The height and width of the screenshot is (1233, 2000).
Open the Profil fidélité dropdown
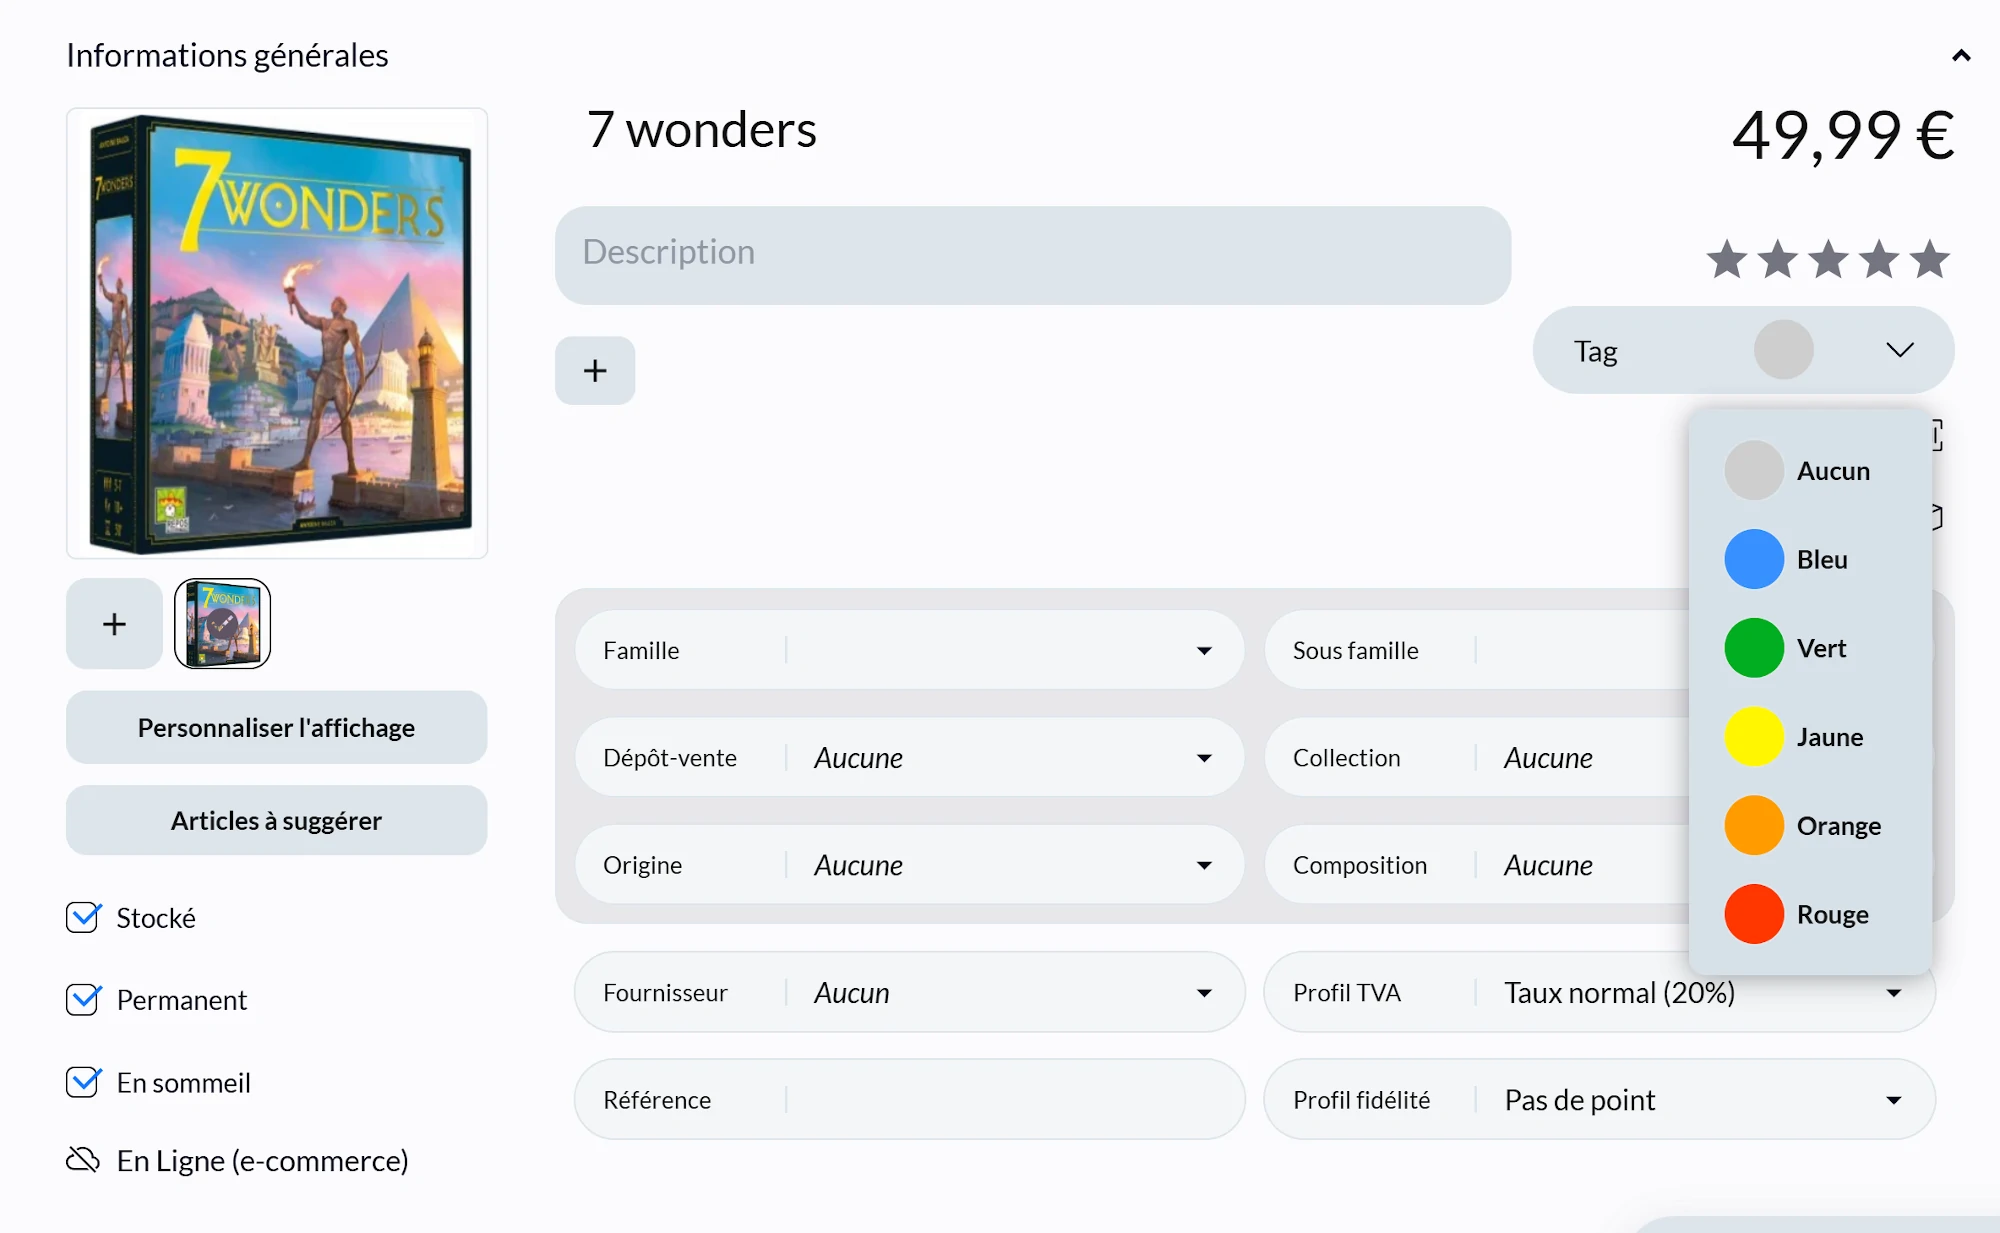tap(1600, 1100)
